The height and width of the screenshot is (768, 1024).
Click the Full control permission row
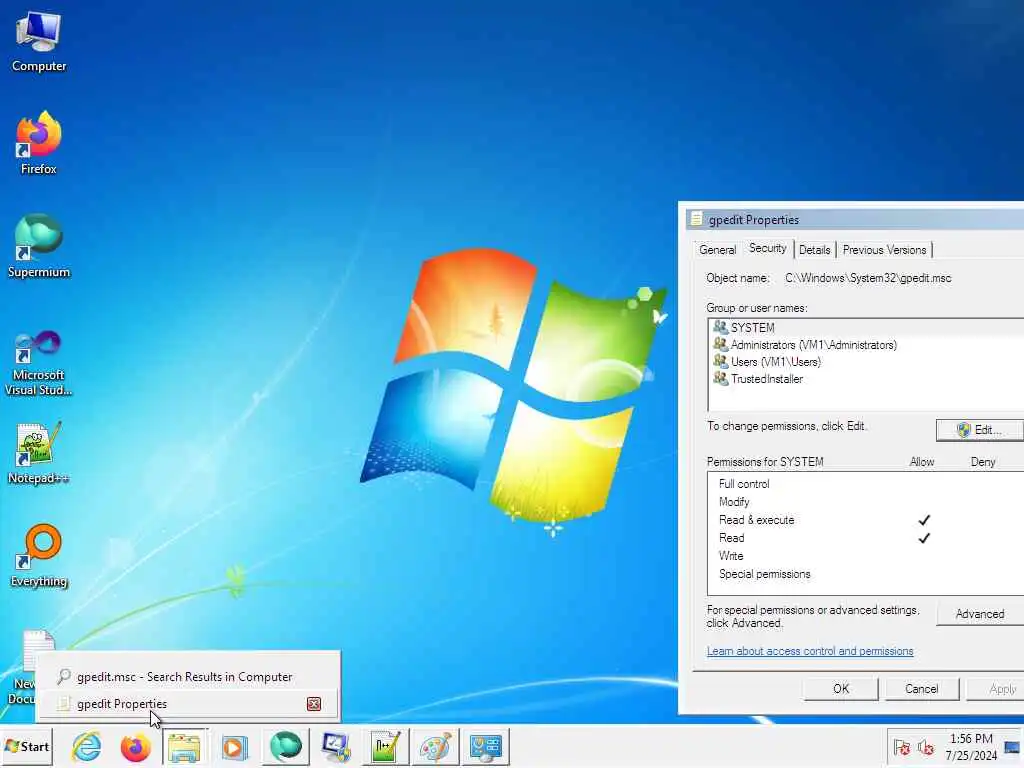(x=867, y=484)
